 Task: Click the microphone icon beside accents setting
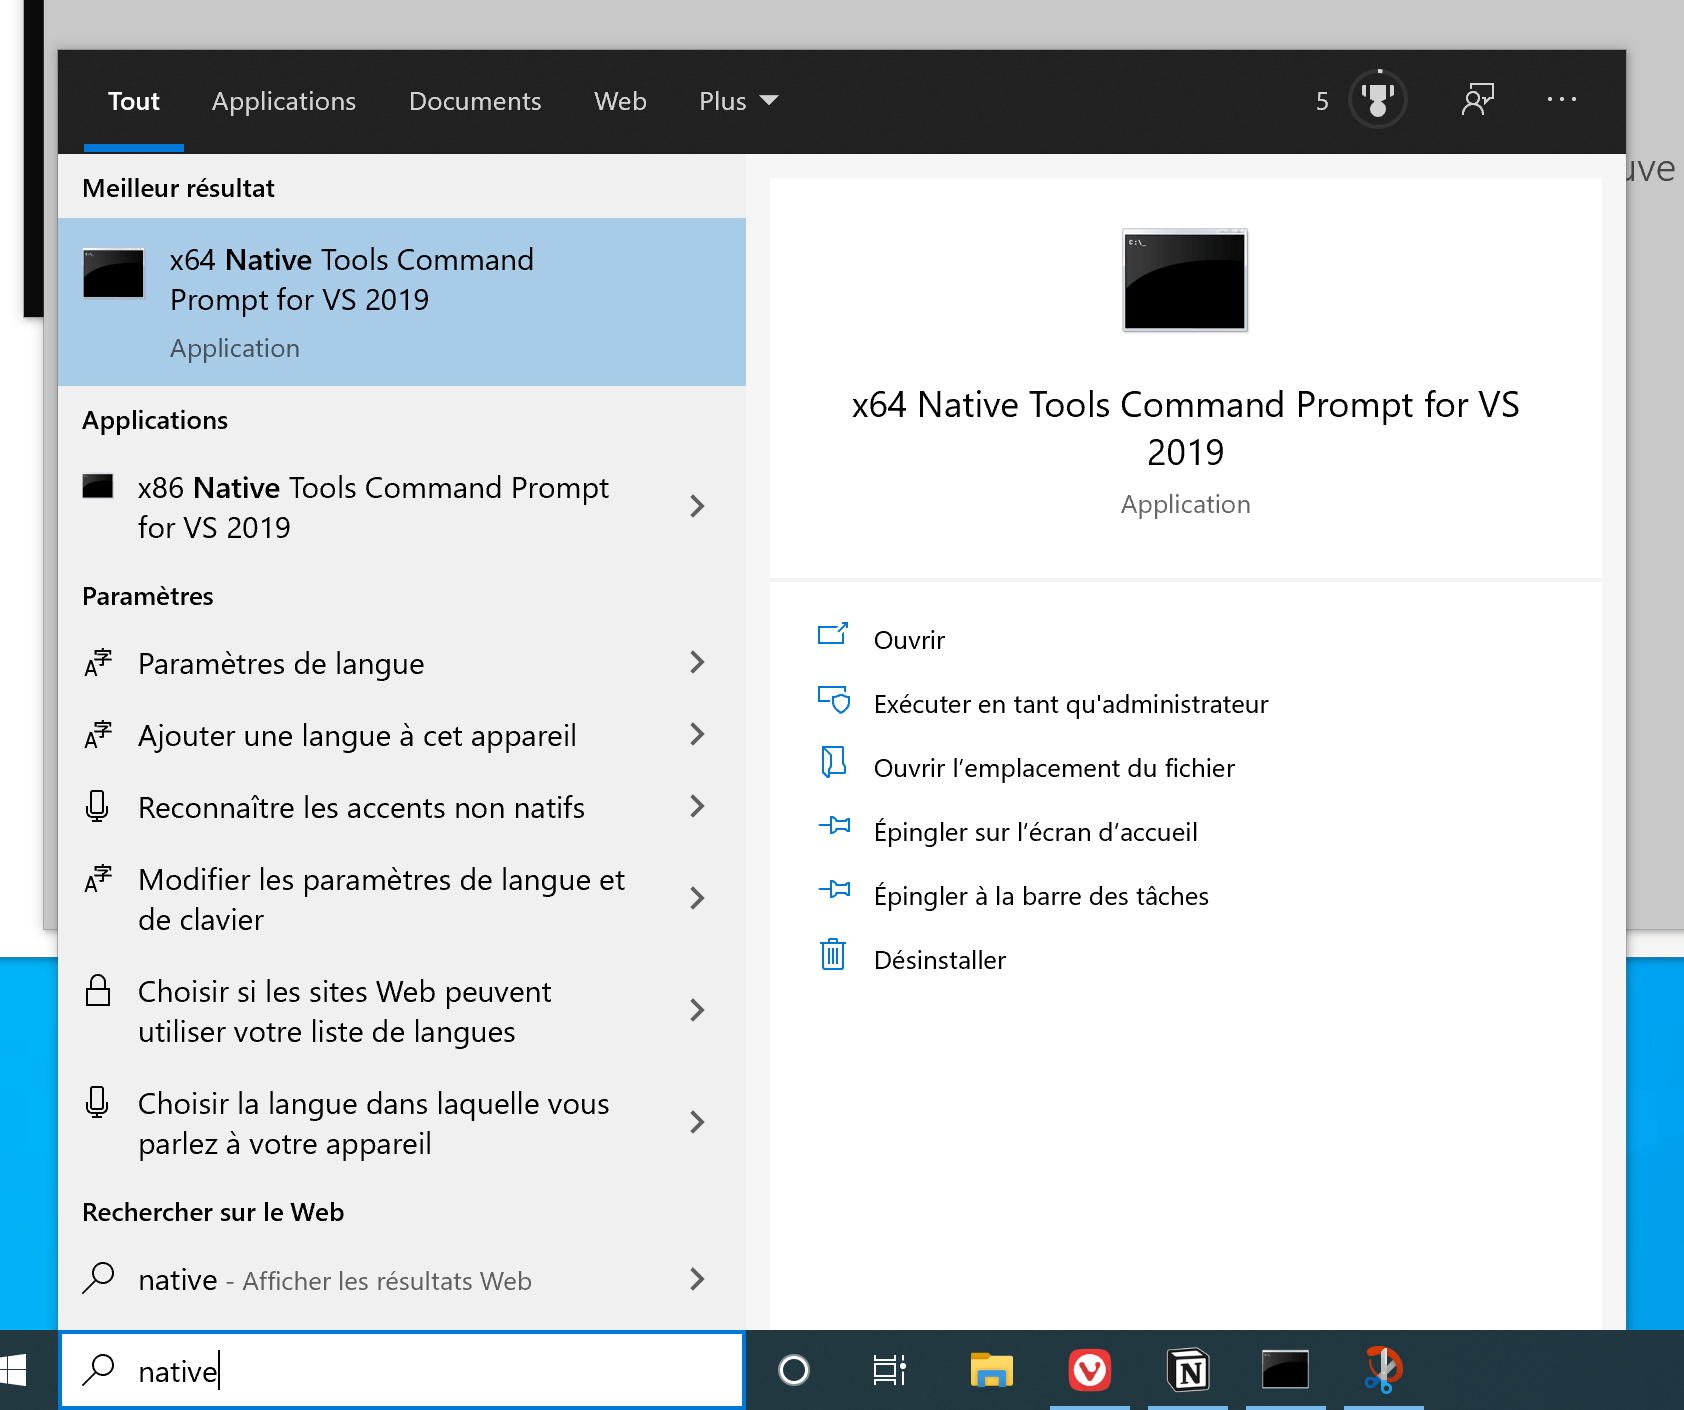[98, 806]
